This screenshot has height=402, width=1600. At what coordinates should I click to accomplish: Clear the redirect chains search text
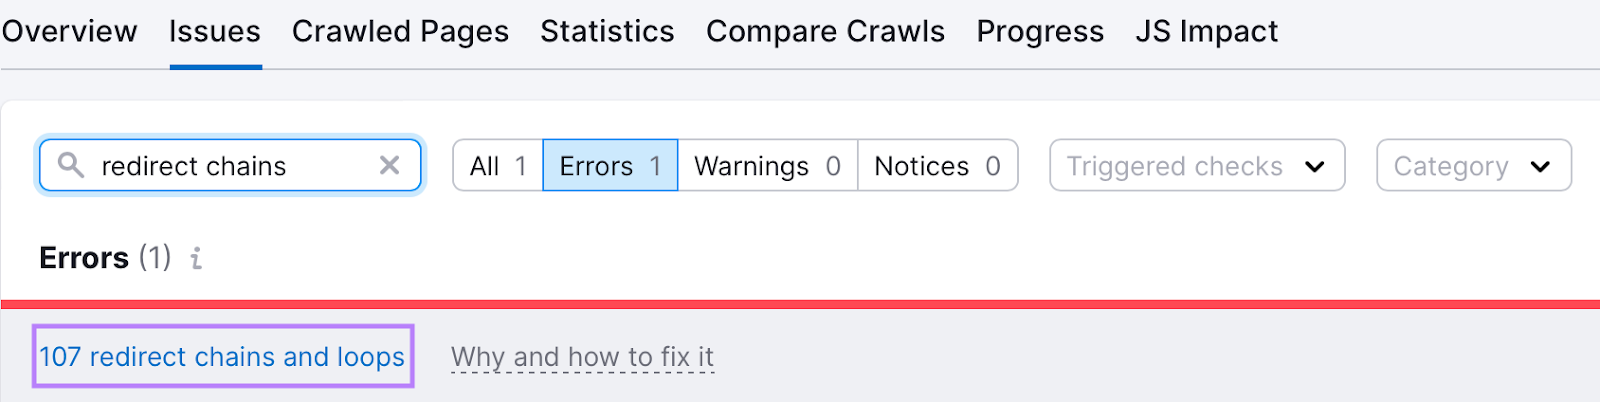point(389,165)
